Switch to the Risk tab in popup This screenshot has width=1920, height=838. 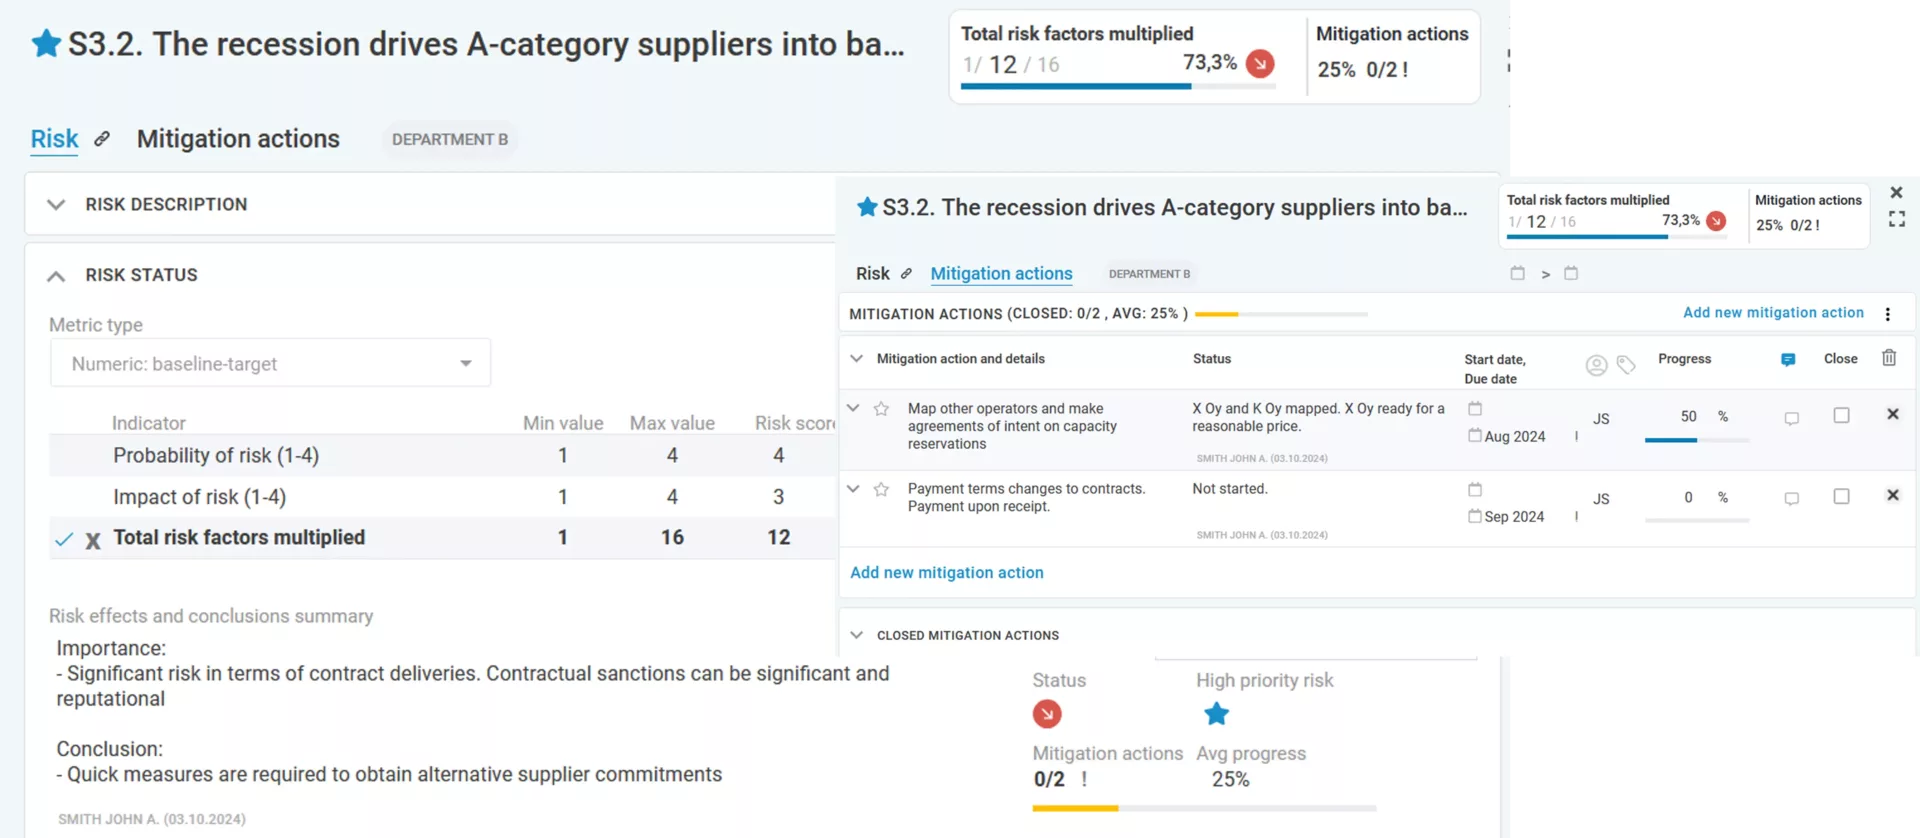(x=872, y=274)
